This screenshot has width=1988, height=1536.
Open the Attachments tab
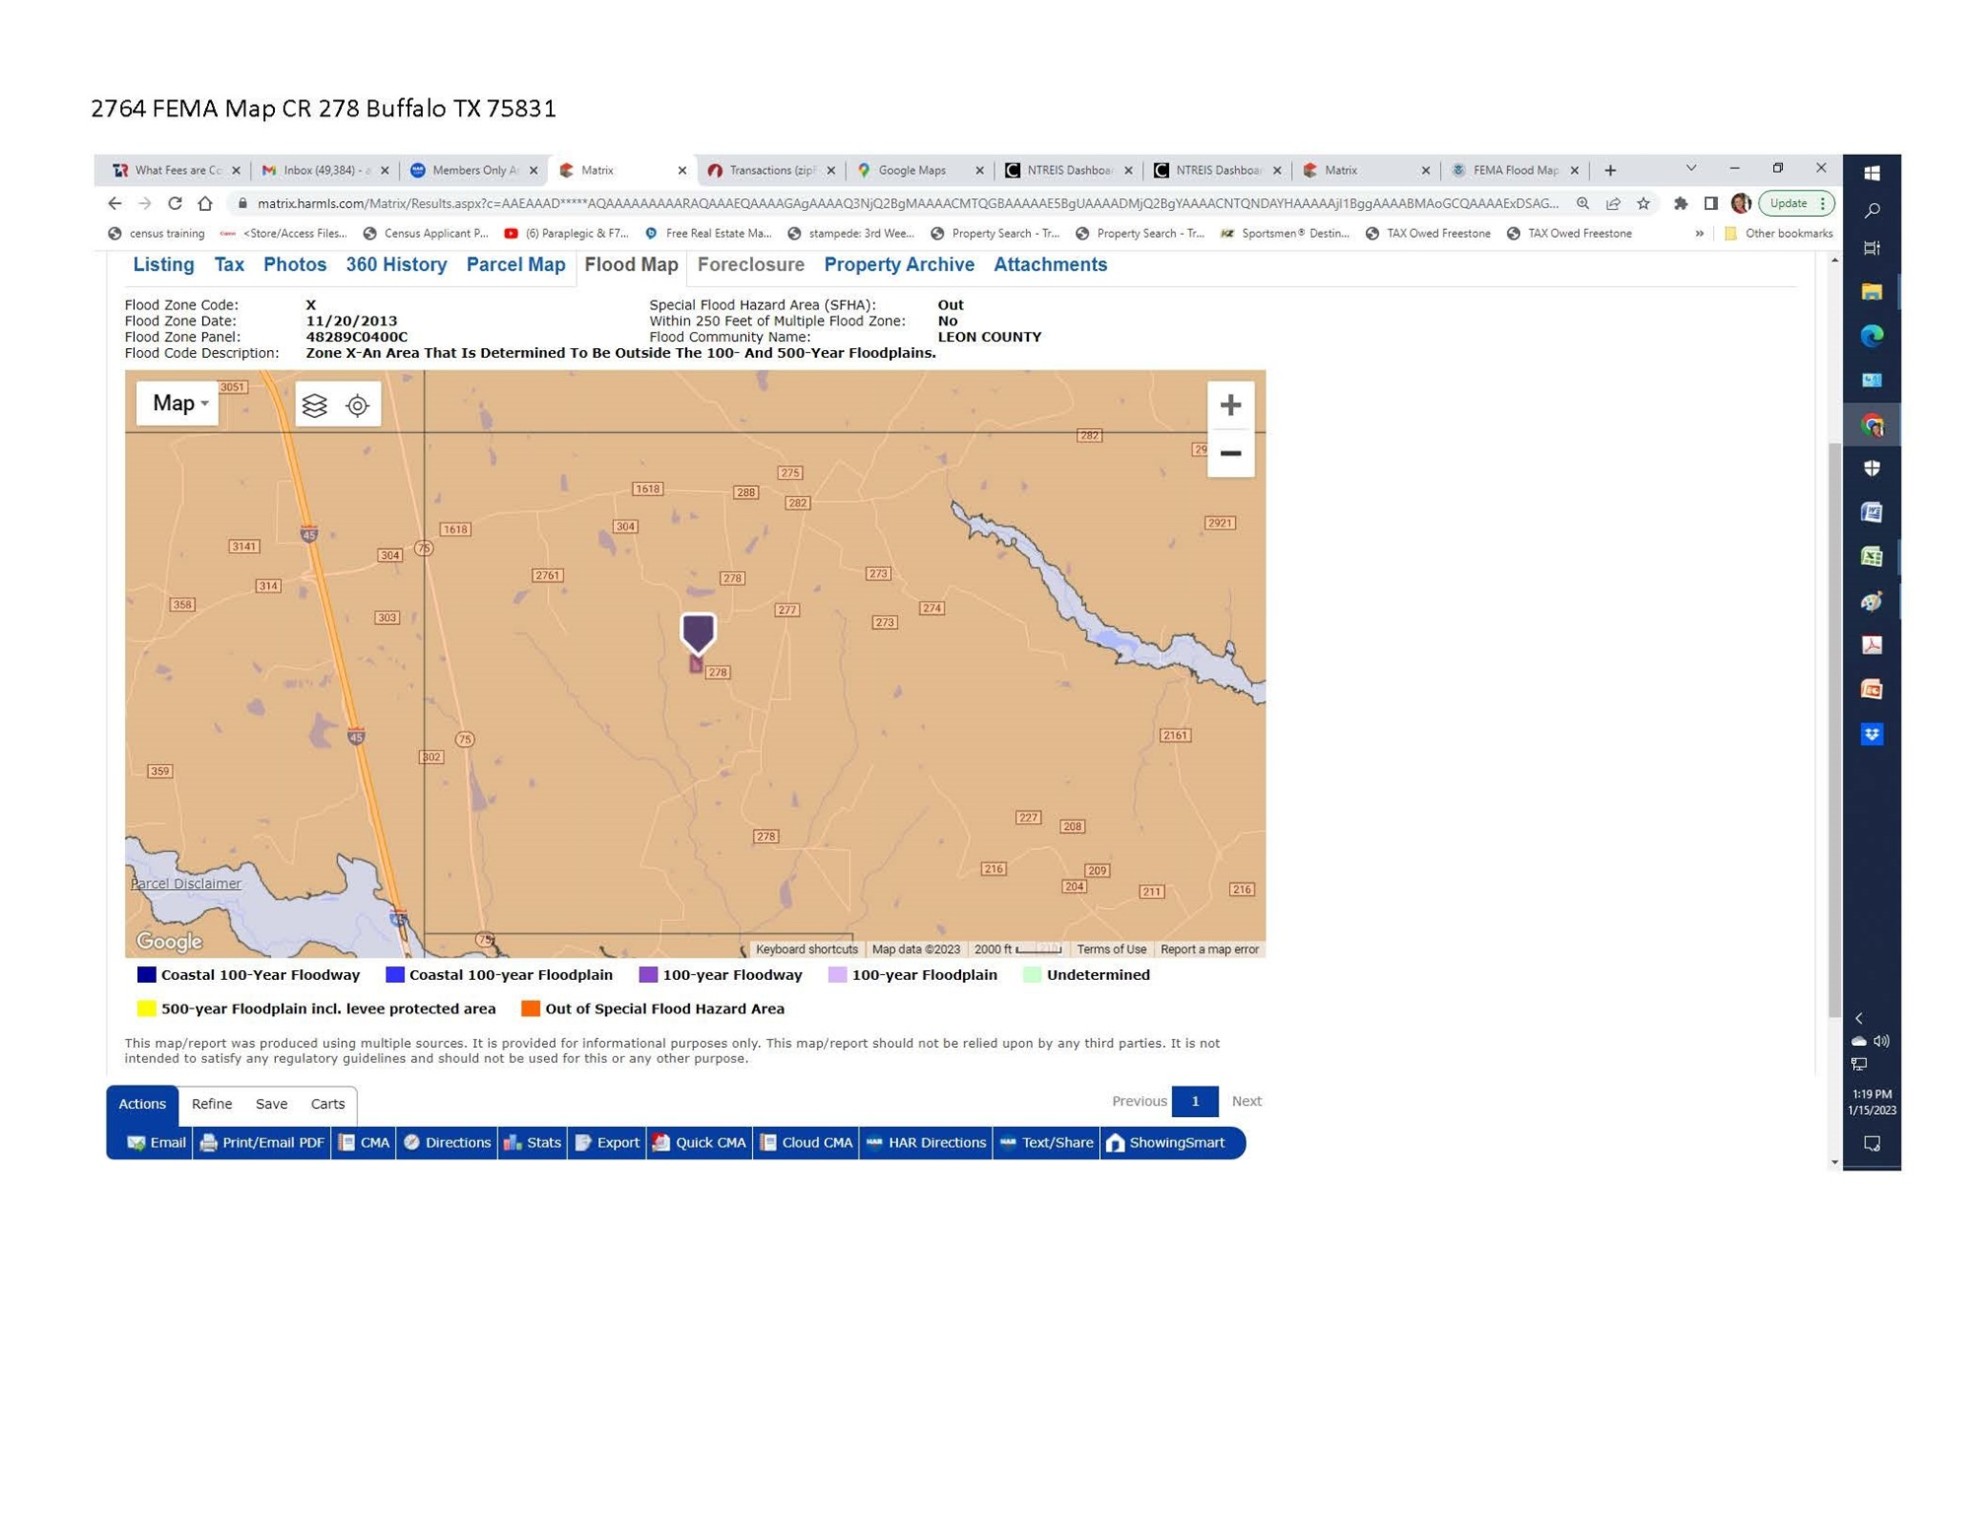pos(1050,265)
